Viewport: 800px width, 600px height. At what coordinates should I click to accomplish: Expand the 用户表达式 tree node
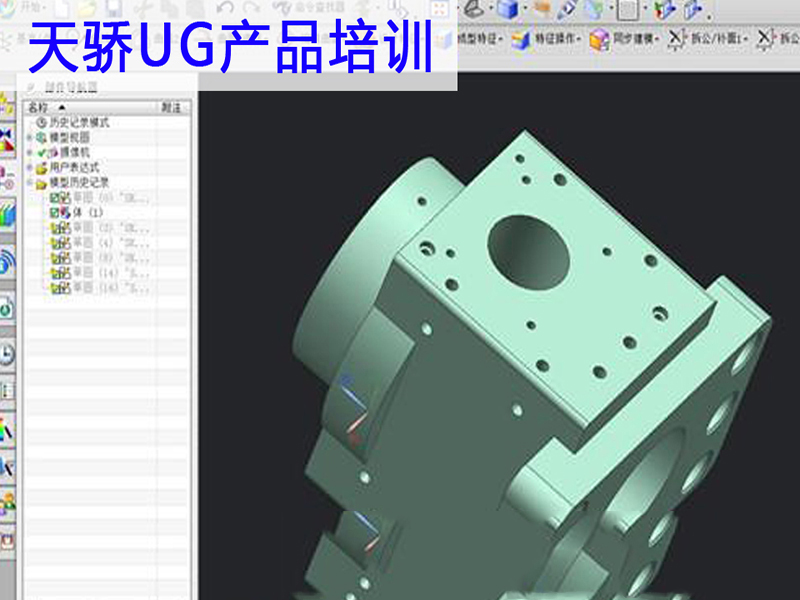pos(28,166)
